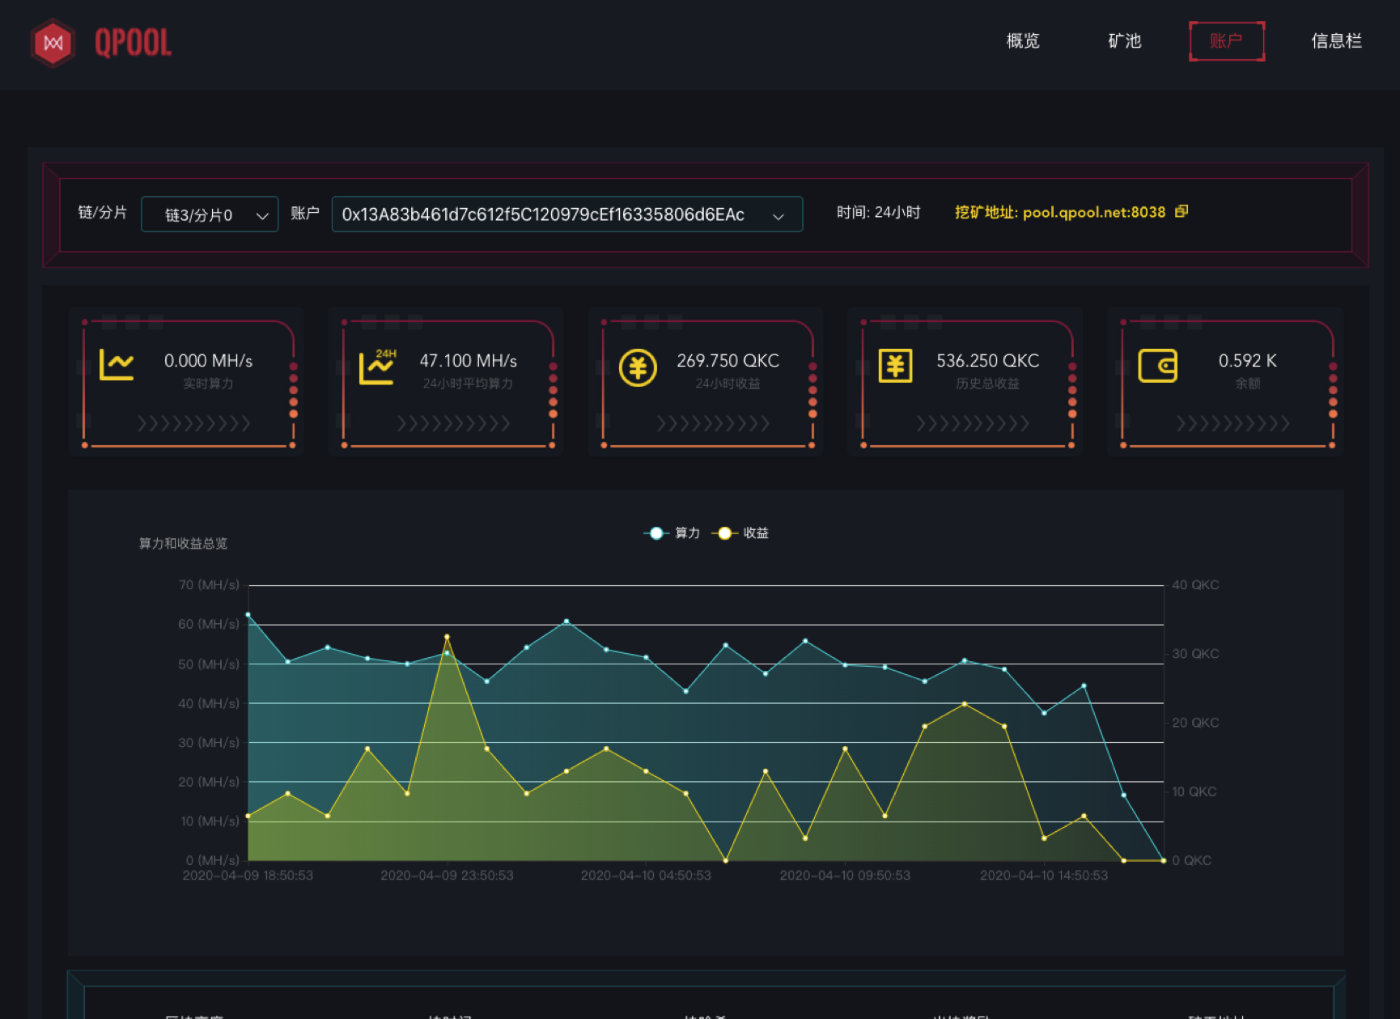Open the 信息栏 info tab
Image resolution: width=1400 pixels, height=1019 pixels.
(1336, 41)
